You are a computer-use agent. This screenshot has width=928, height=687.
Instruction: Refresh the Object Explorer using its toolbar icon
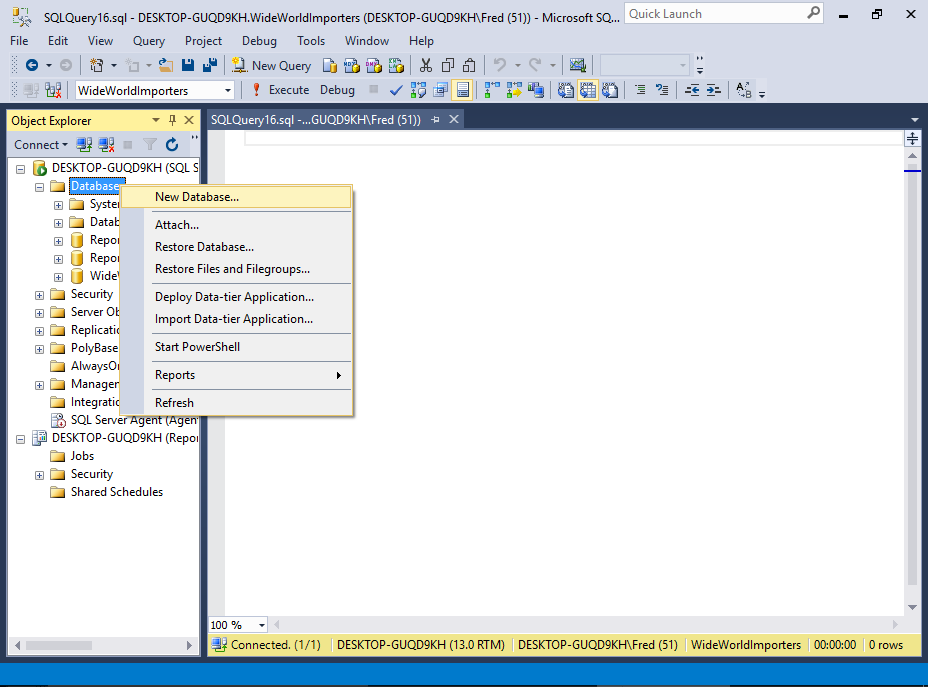coord(172,144)
